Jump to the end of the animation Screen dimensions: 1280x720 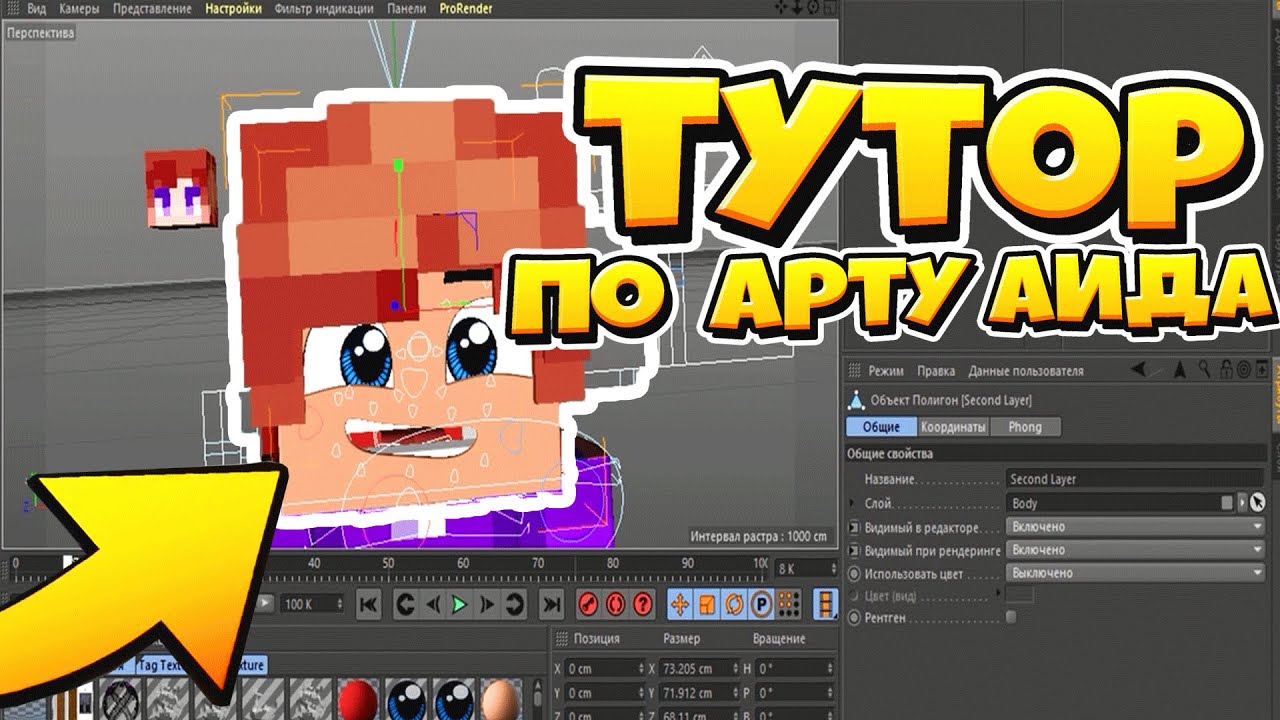coord(551,604)
